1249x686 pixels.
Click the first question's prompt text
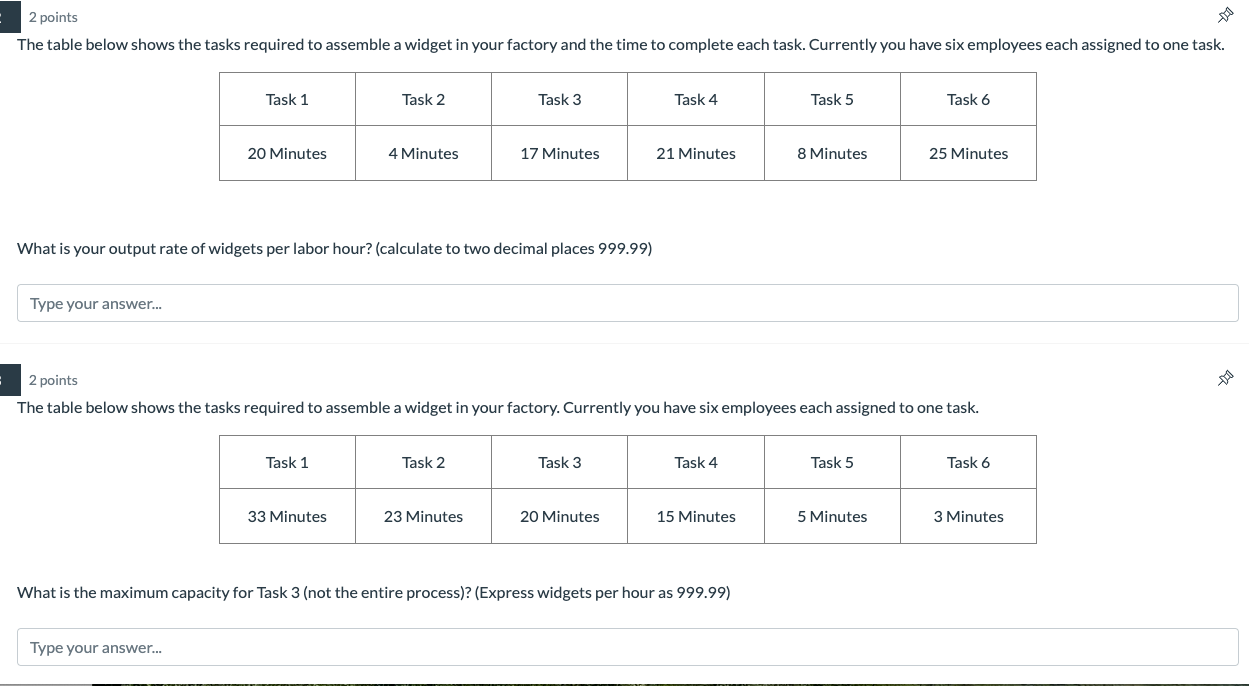click(x=621, y=44)
